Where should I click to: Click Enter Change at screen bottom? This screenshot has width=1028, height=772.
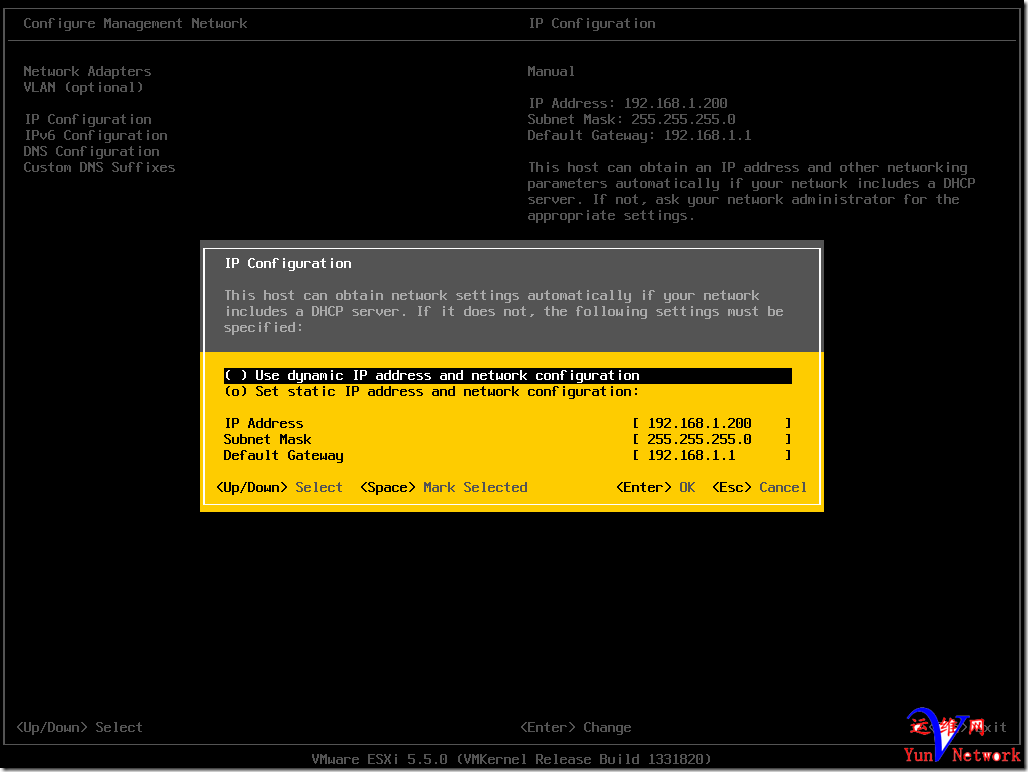576,727
